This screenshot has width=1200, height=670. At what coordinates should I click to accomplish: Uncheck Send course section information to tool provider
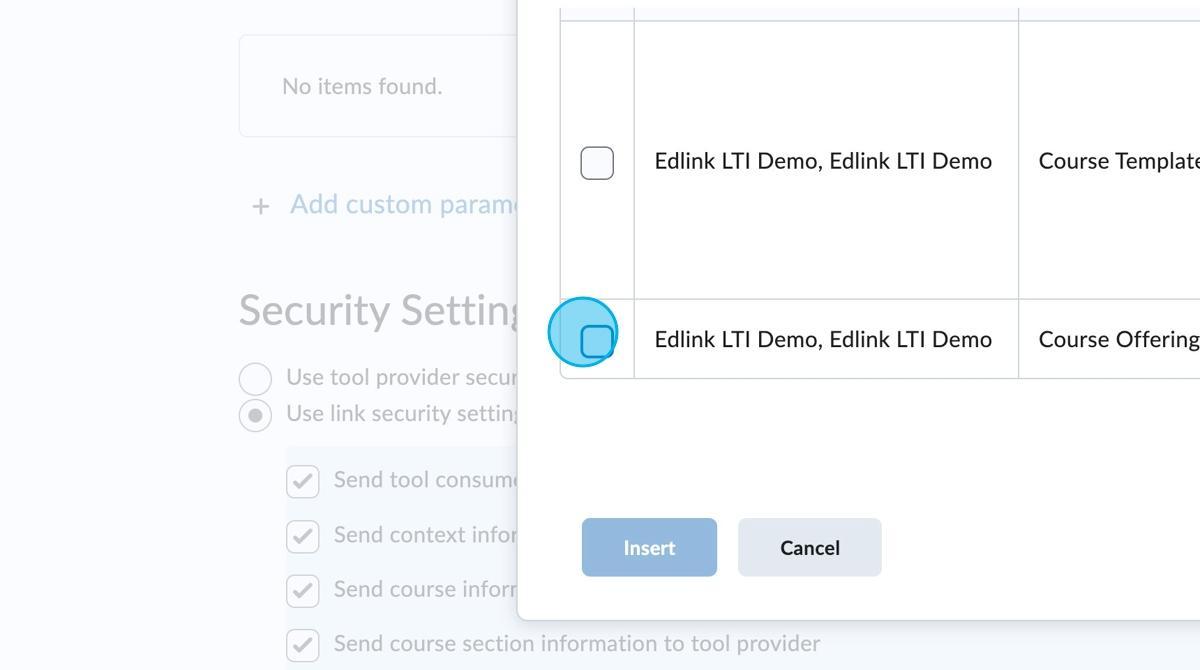303,645
